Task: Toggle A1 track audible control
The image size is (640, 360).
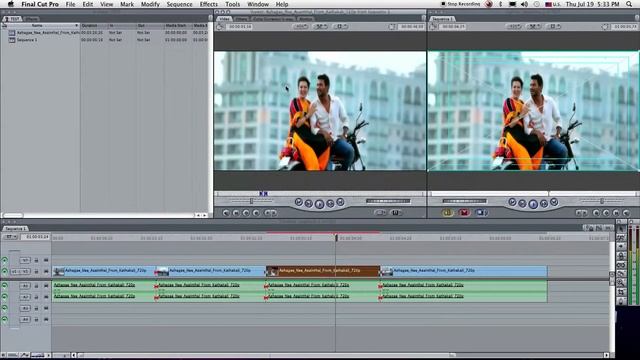Action: coord(4,286)
